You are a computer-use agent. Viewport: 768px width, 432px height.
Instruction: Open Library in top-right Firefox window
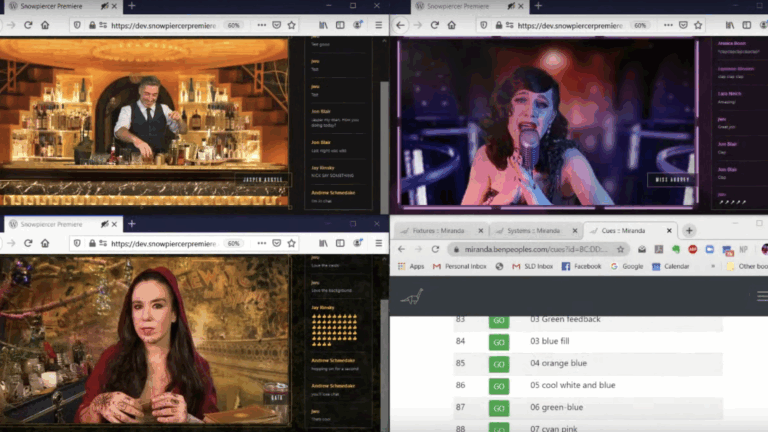click(730, 25)
